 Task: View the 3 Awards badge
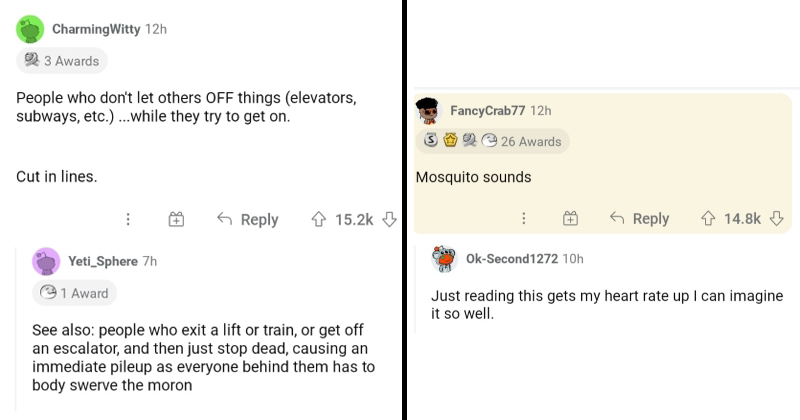pos(62,61)
